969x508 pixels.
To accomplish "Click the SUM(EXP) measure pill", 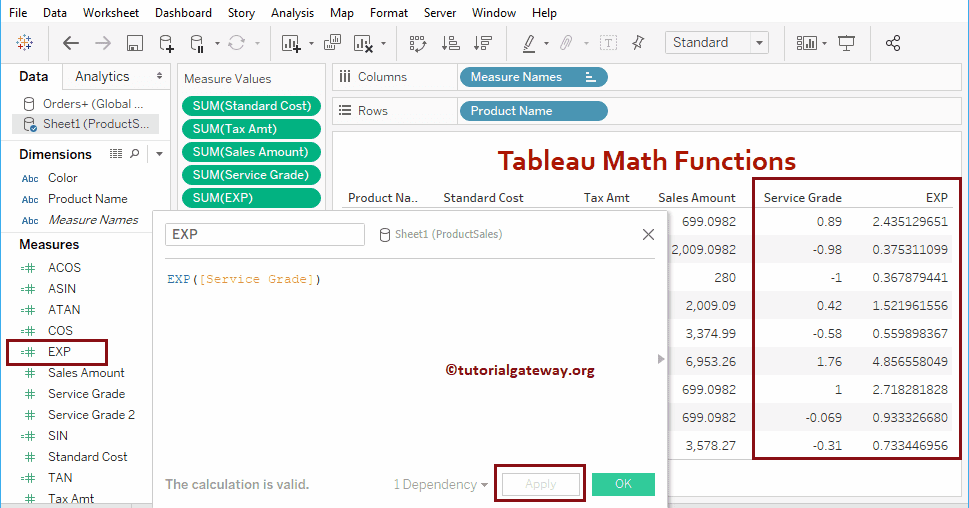I will (x=252, y=198).
